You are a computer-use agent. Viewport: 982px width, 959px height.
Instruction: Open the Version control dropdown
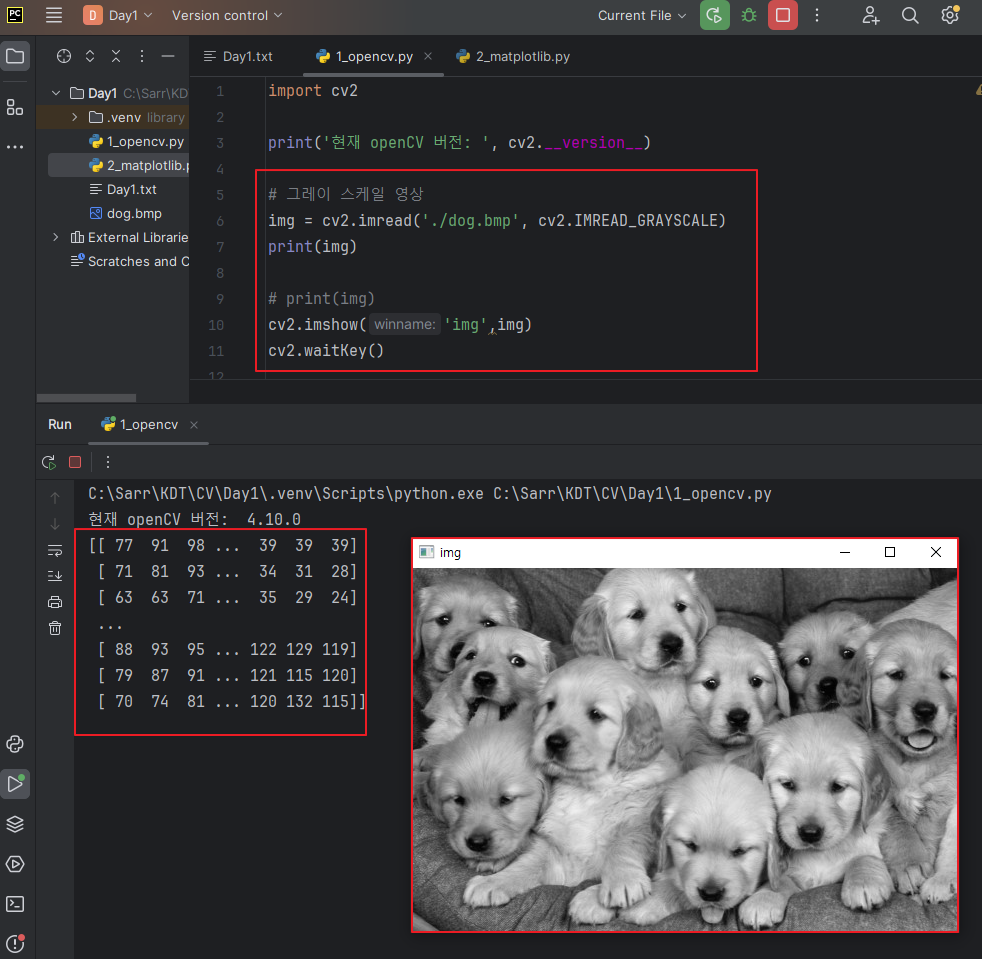point(227,15)
